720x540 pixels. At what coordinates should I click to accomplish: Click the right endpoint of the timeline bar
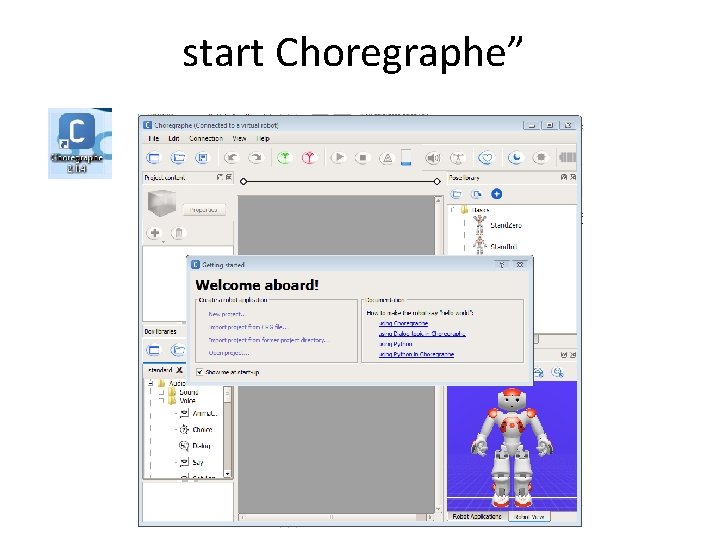point(437,182)
